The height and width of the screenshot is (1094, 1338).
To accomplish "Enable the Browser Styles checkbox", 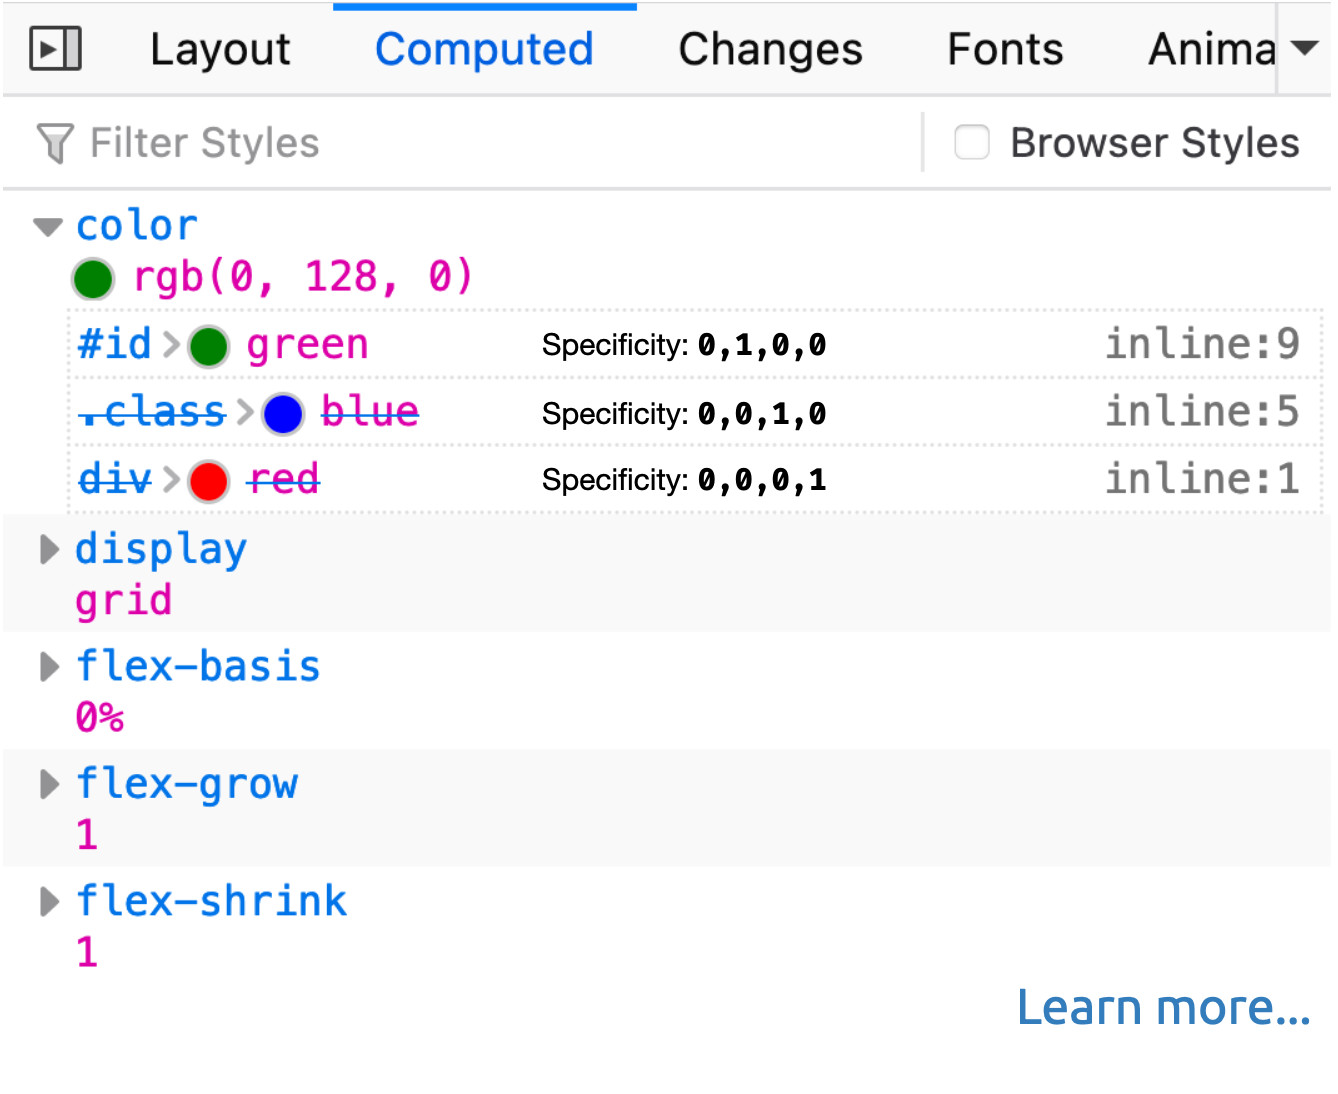I will pos(971,143).
